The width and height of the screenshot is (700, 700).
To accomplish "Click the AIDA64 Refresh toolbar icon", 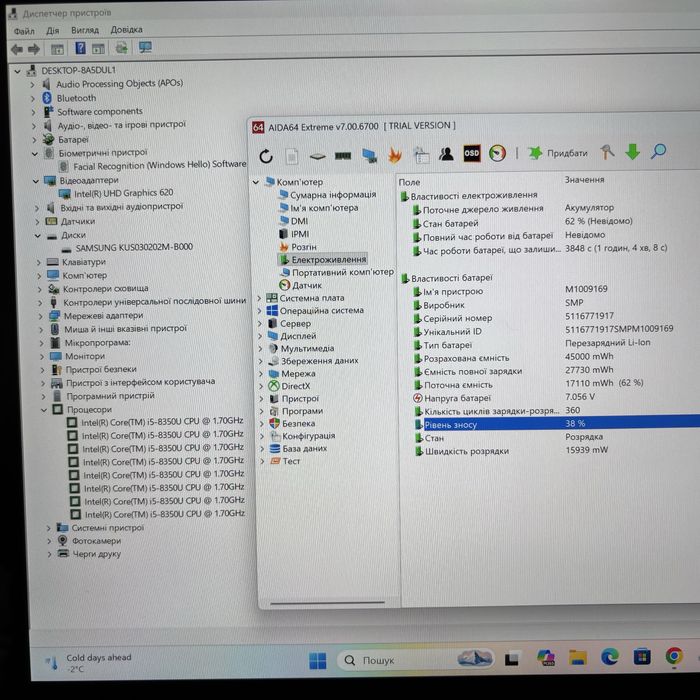I will (x=266, y=156).
